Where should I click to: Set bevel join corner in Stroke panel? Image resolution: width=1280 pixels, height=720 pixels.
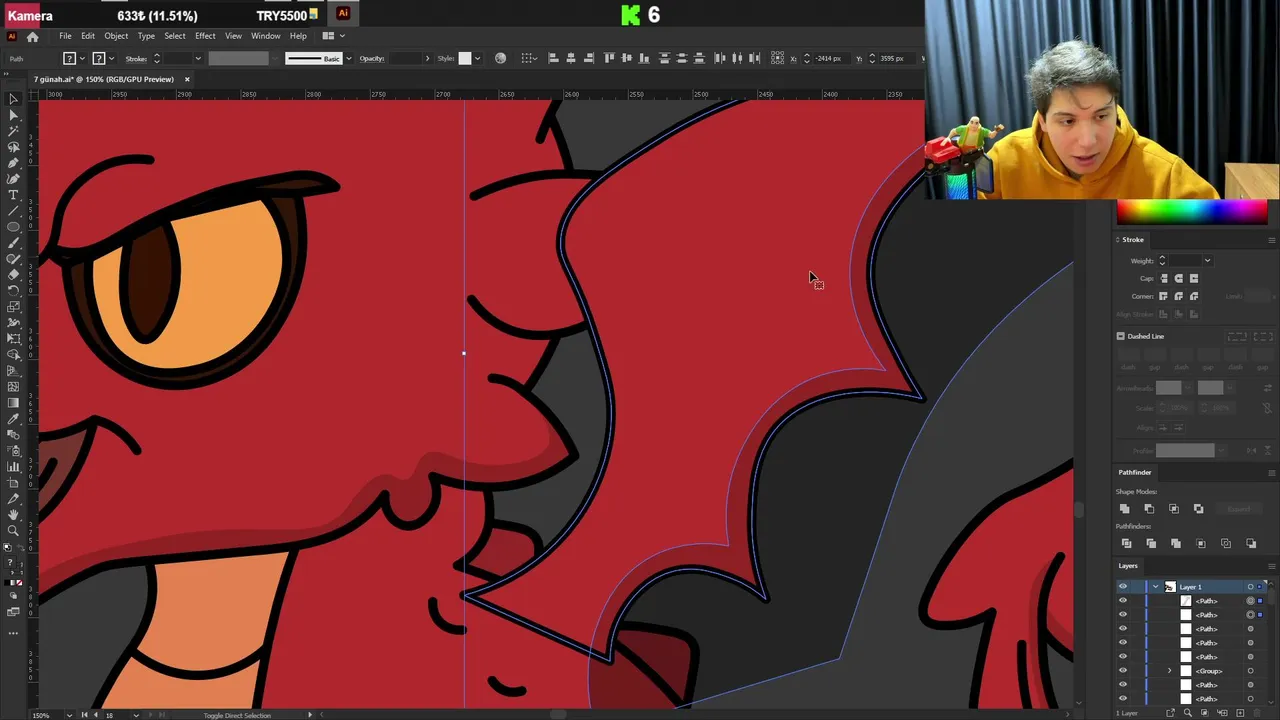pyautogui.click(x=1194, y=296)
